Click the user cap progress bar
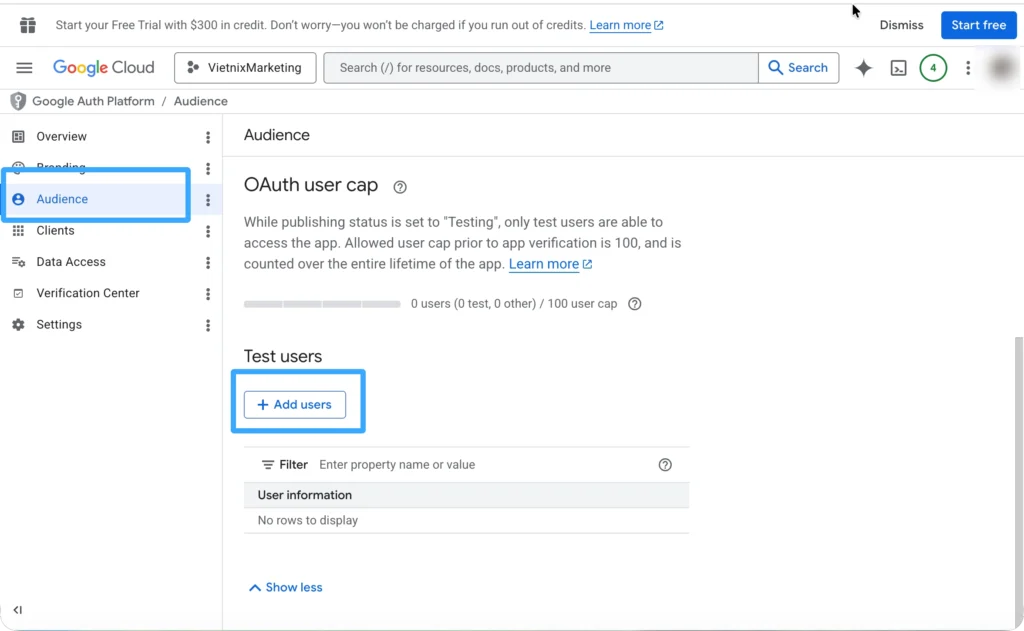This screenshot has width=1024, height=631. 322,303
